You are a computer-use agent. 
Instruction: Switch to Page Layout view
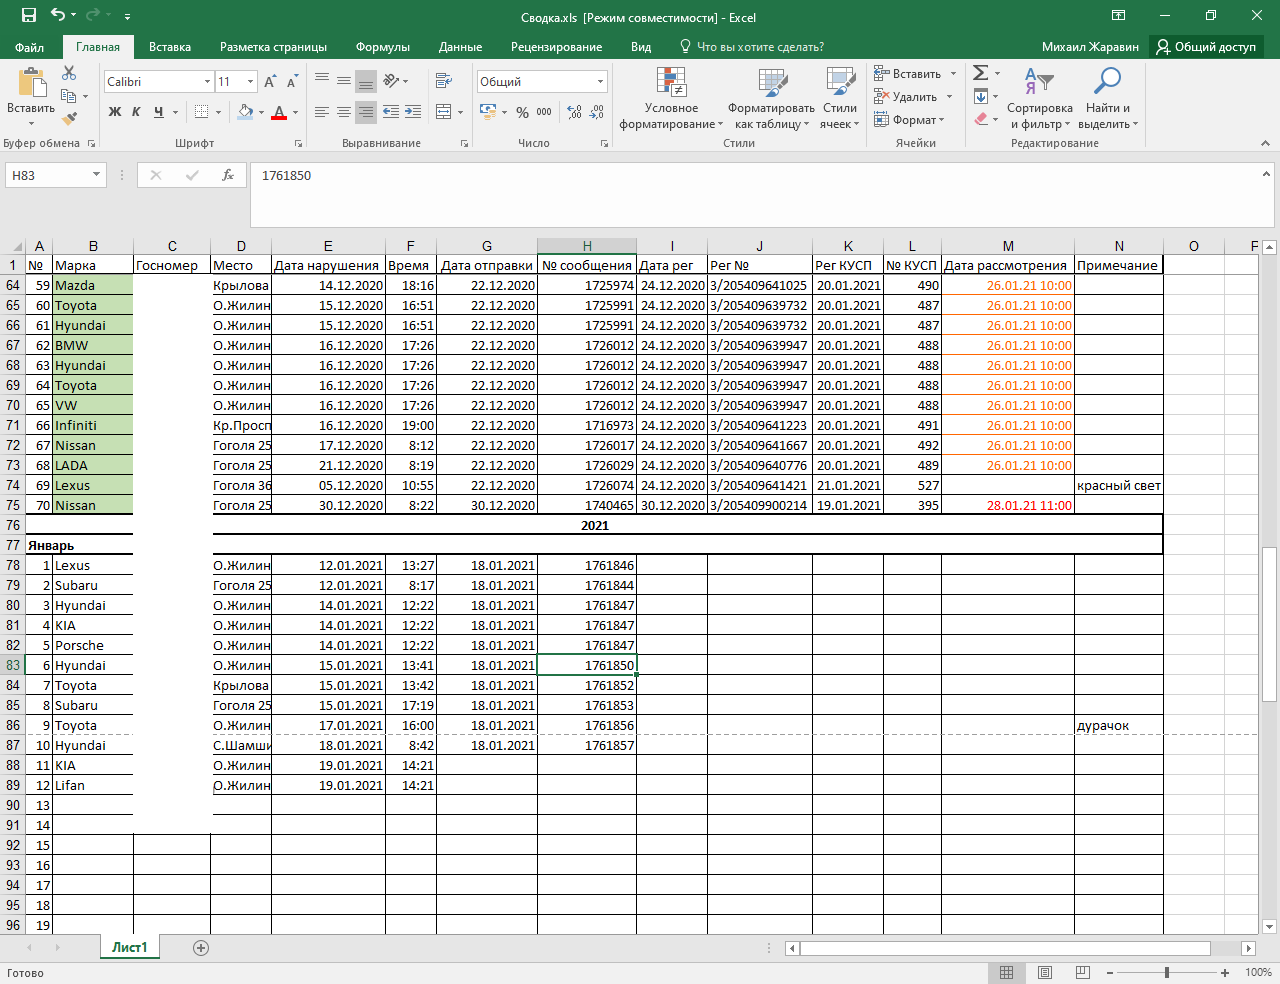tap(1045, 972)
